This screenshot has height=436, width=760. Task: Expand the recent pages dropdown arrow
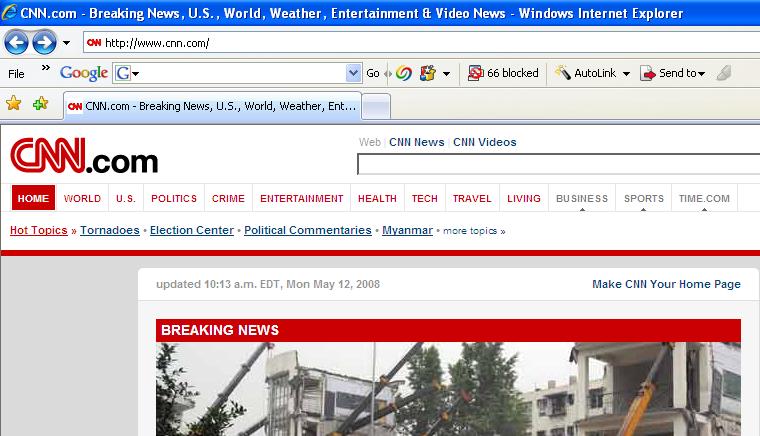point(66,43)
